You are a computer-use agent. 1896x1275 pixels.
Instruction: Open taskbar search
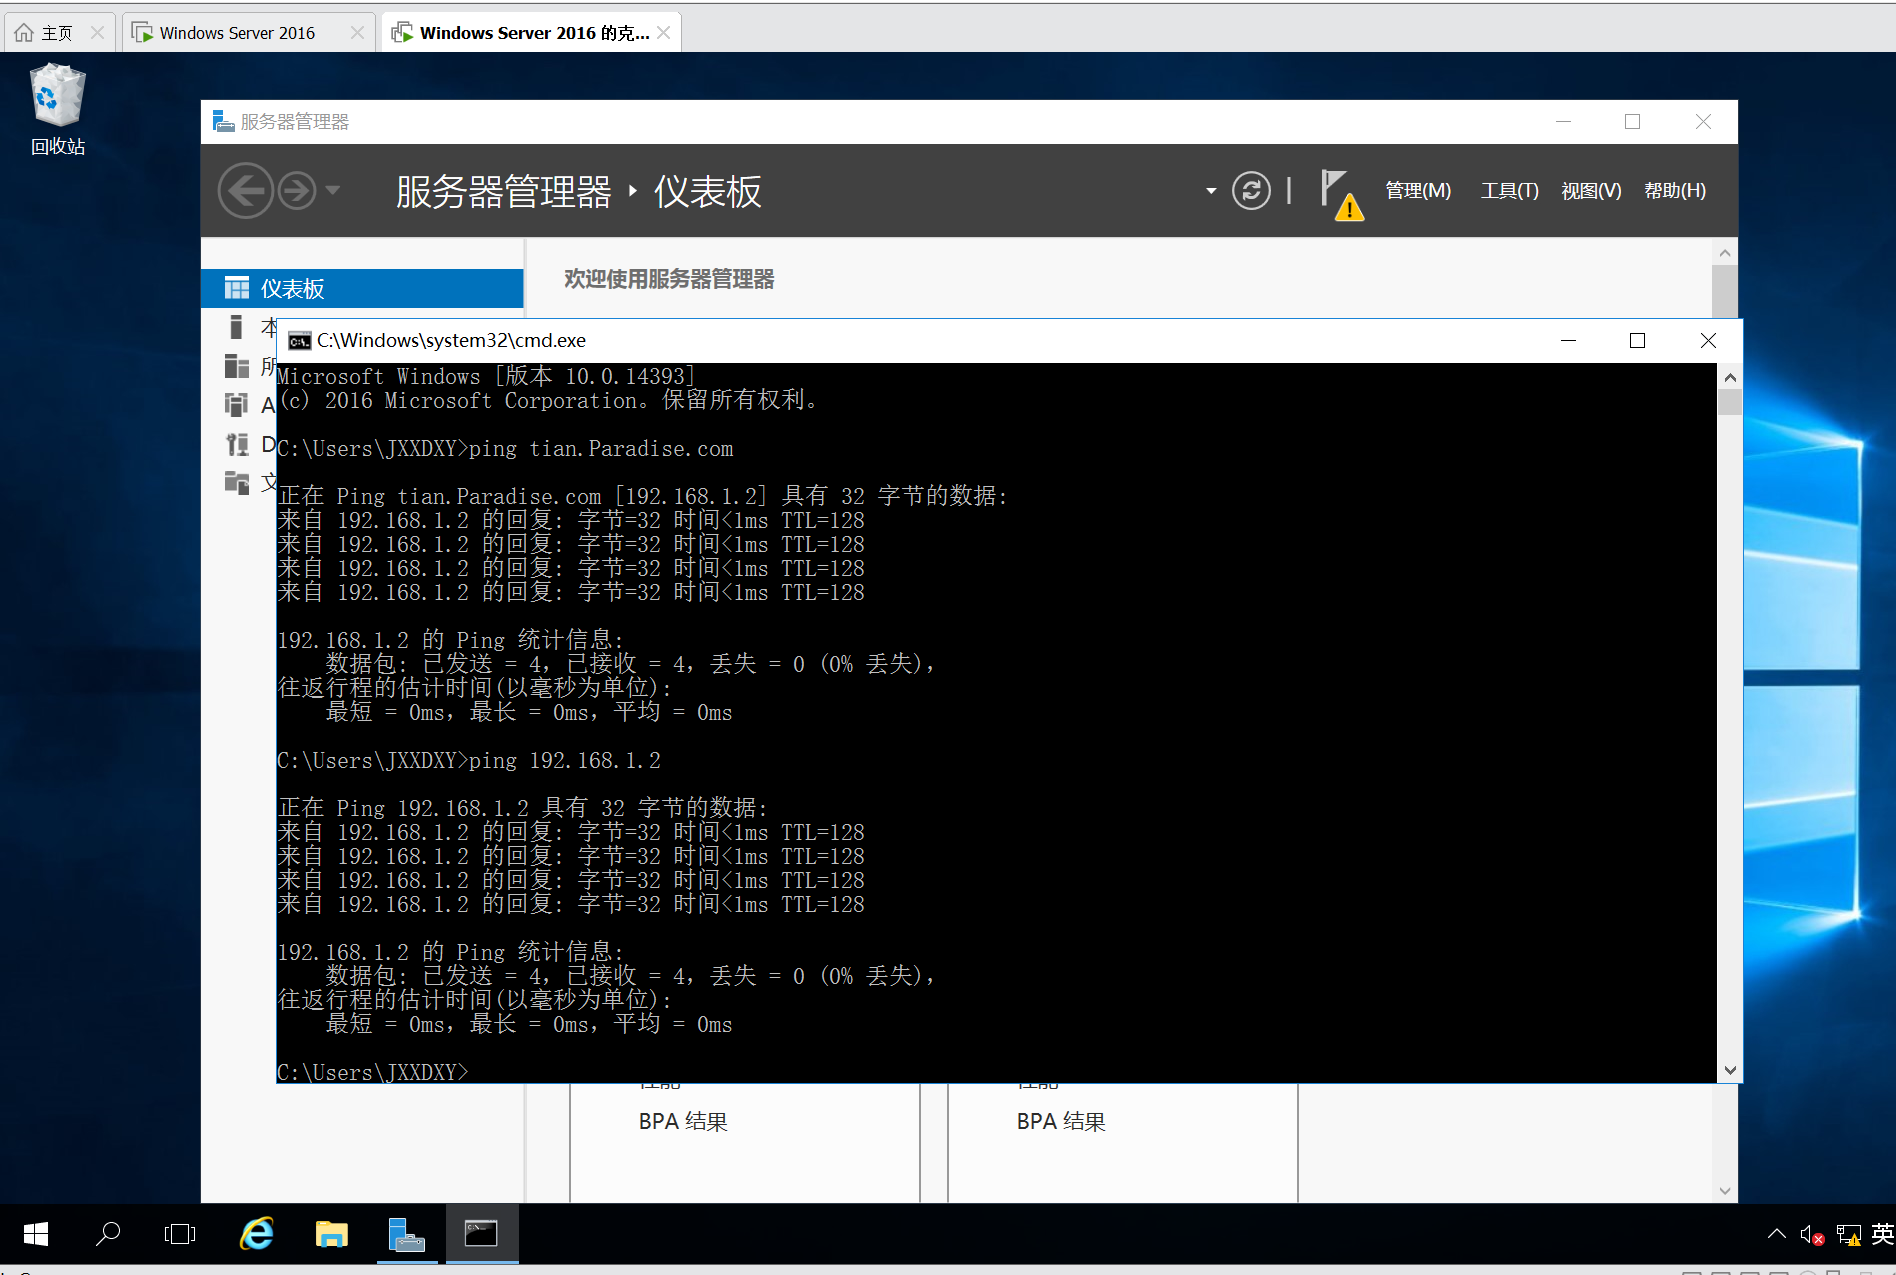(x=107, y=1234)
